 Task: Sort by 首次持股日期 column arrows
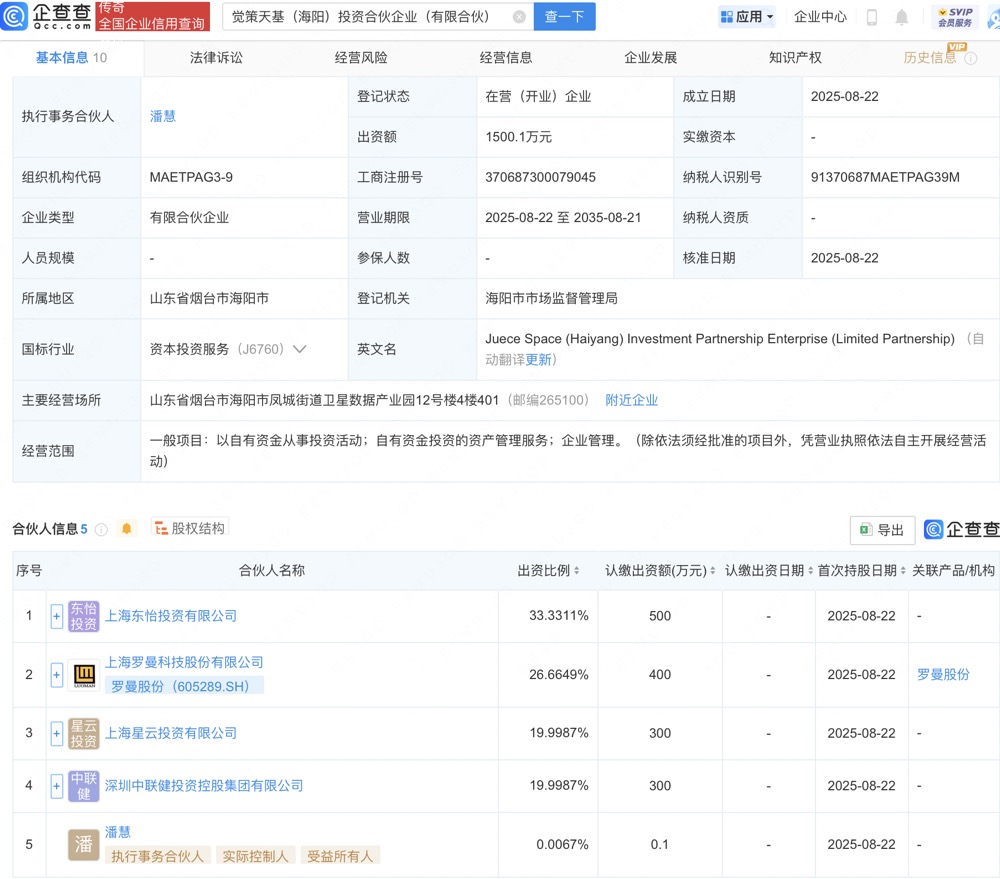point(903,571)
